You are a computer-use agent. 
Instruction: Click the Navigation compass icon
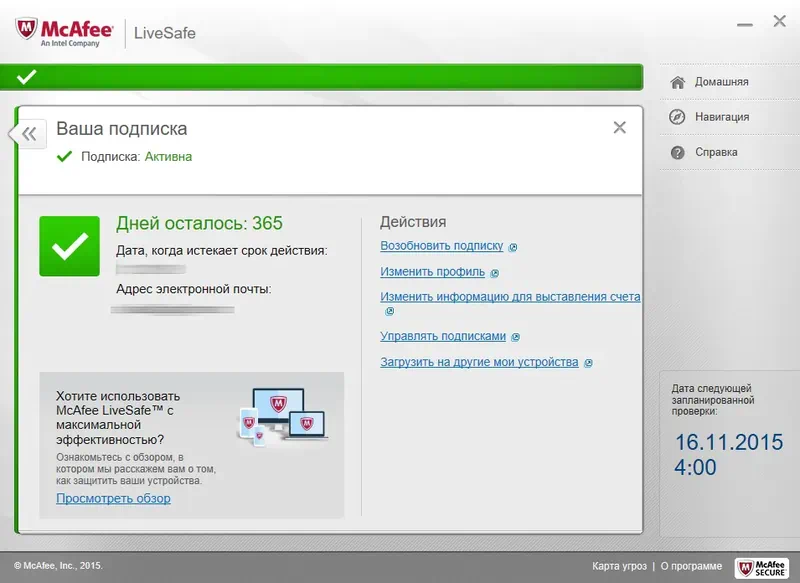click(x=677, y=117)
